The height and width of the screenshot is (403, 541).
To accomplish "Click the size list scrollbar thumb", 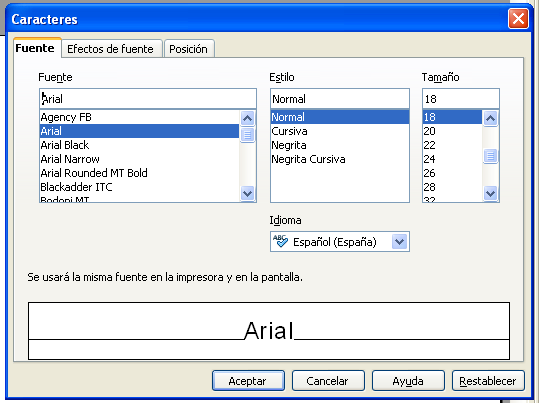I will [490, 156].
